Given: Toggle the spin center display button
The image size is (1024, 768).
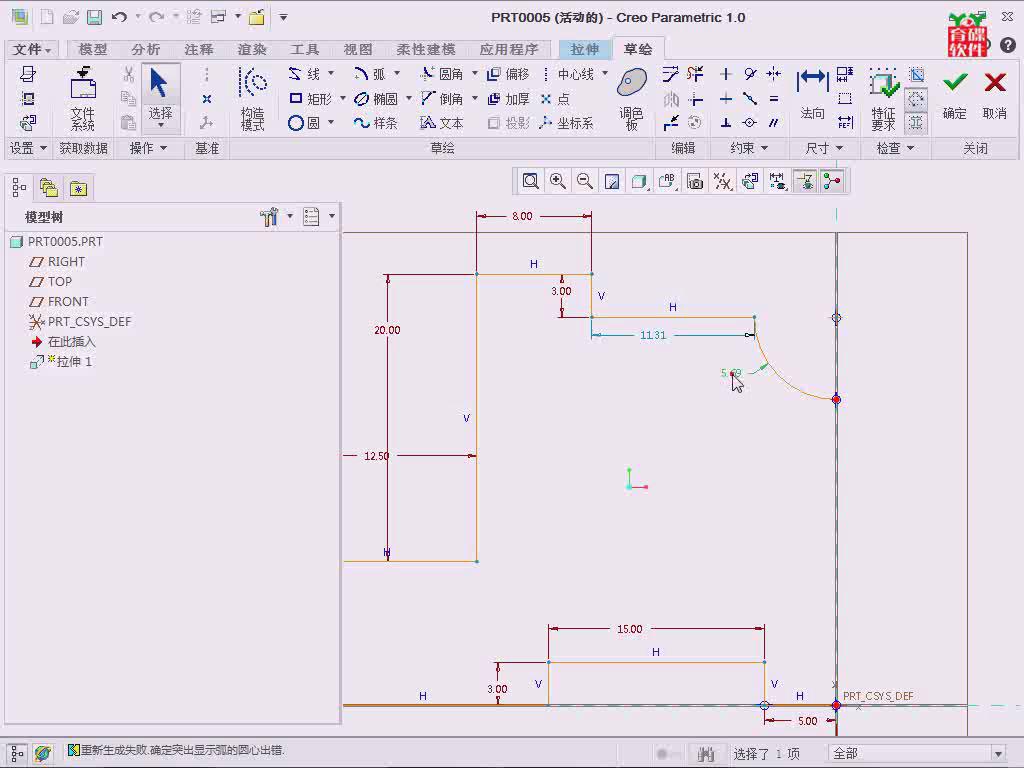Looking at the screenshot, I should point(832,181).
